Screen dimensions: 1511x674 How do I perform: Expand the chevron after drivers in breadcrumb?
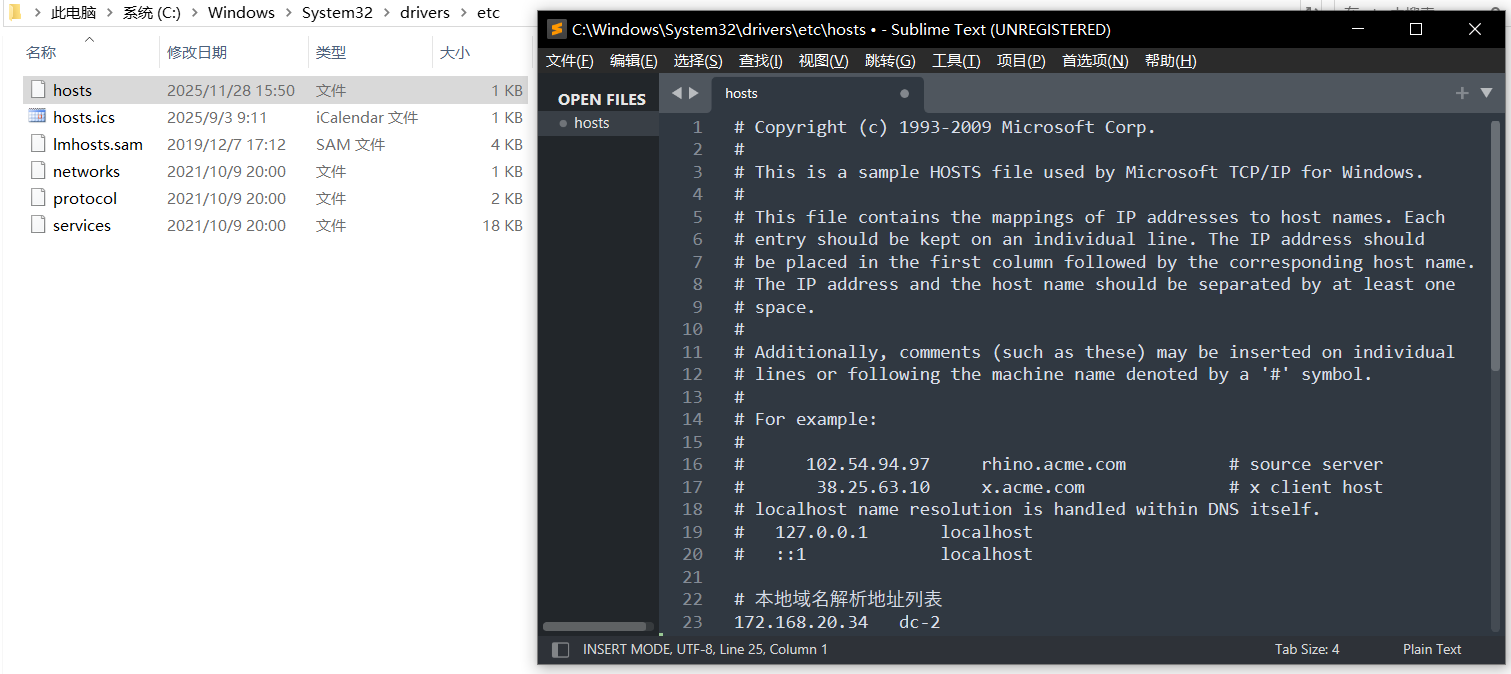(x=464, y=13)
